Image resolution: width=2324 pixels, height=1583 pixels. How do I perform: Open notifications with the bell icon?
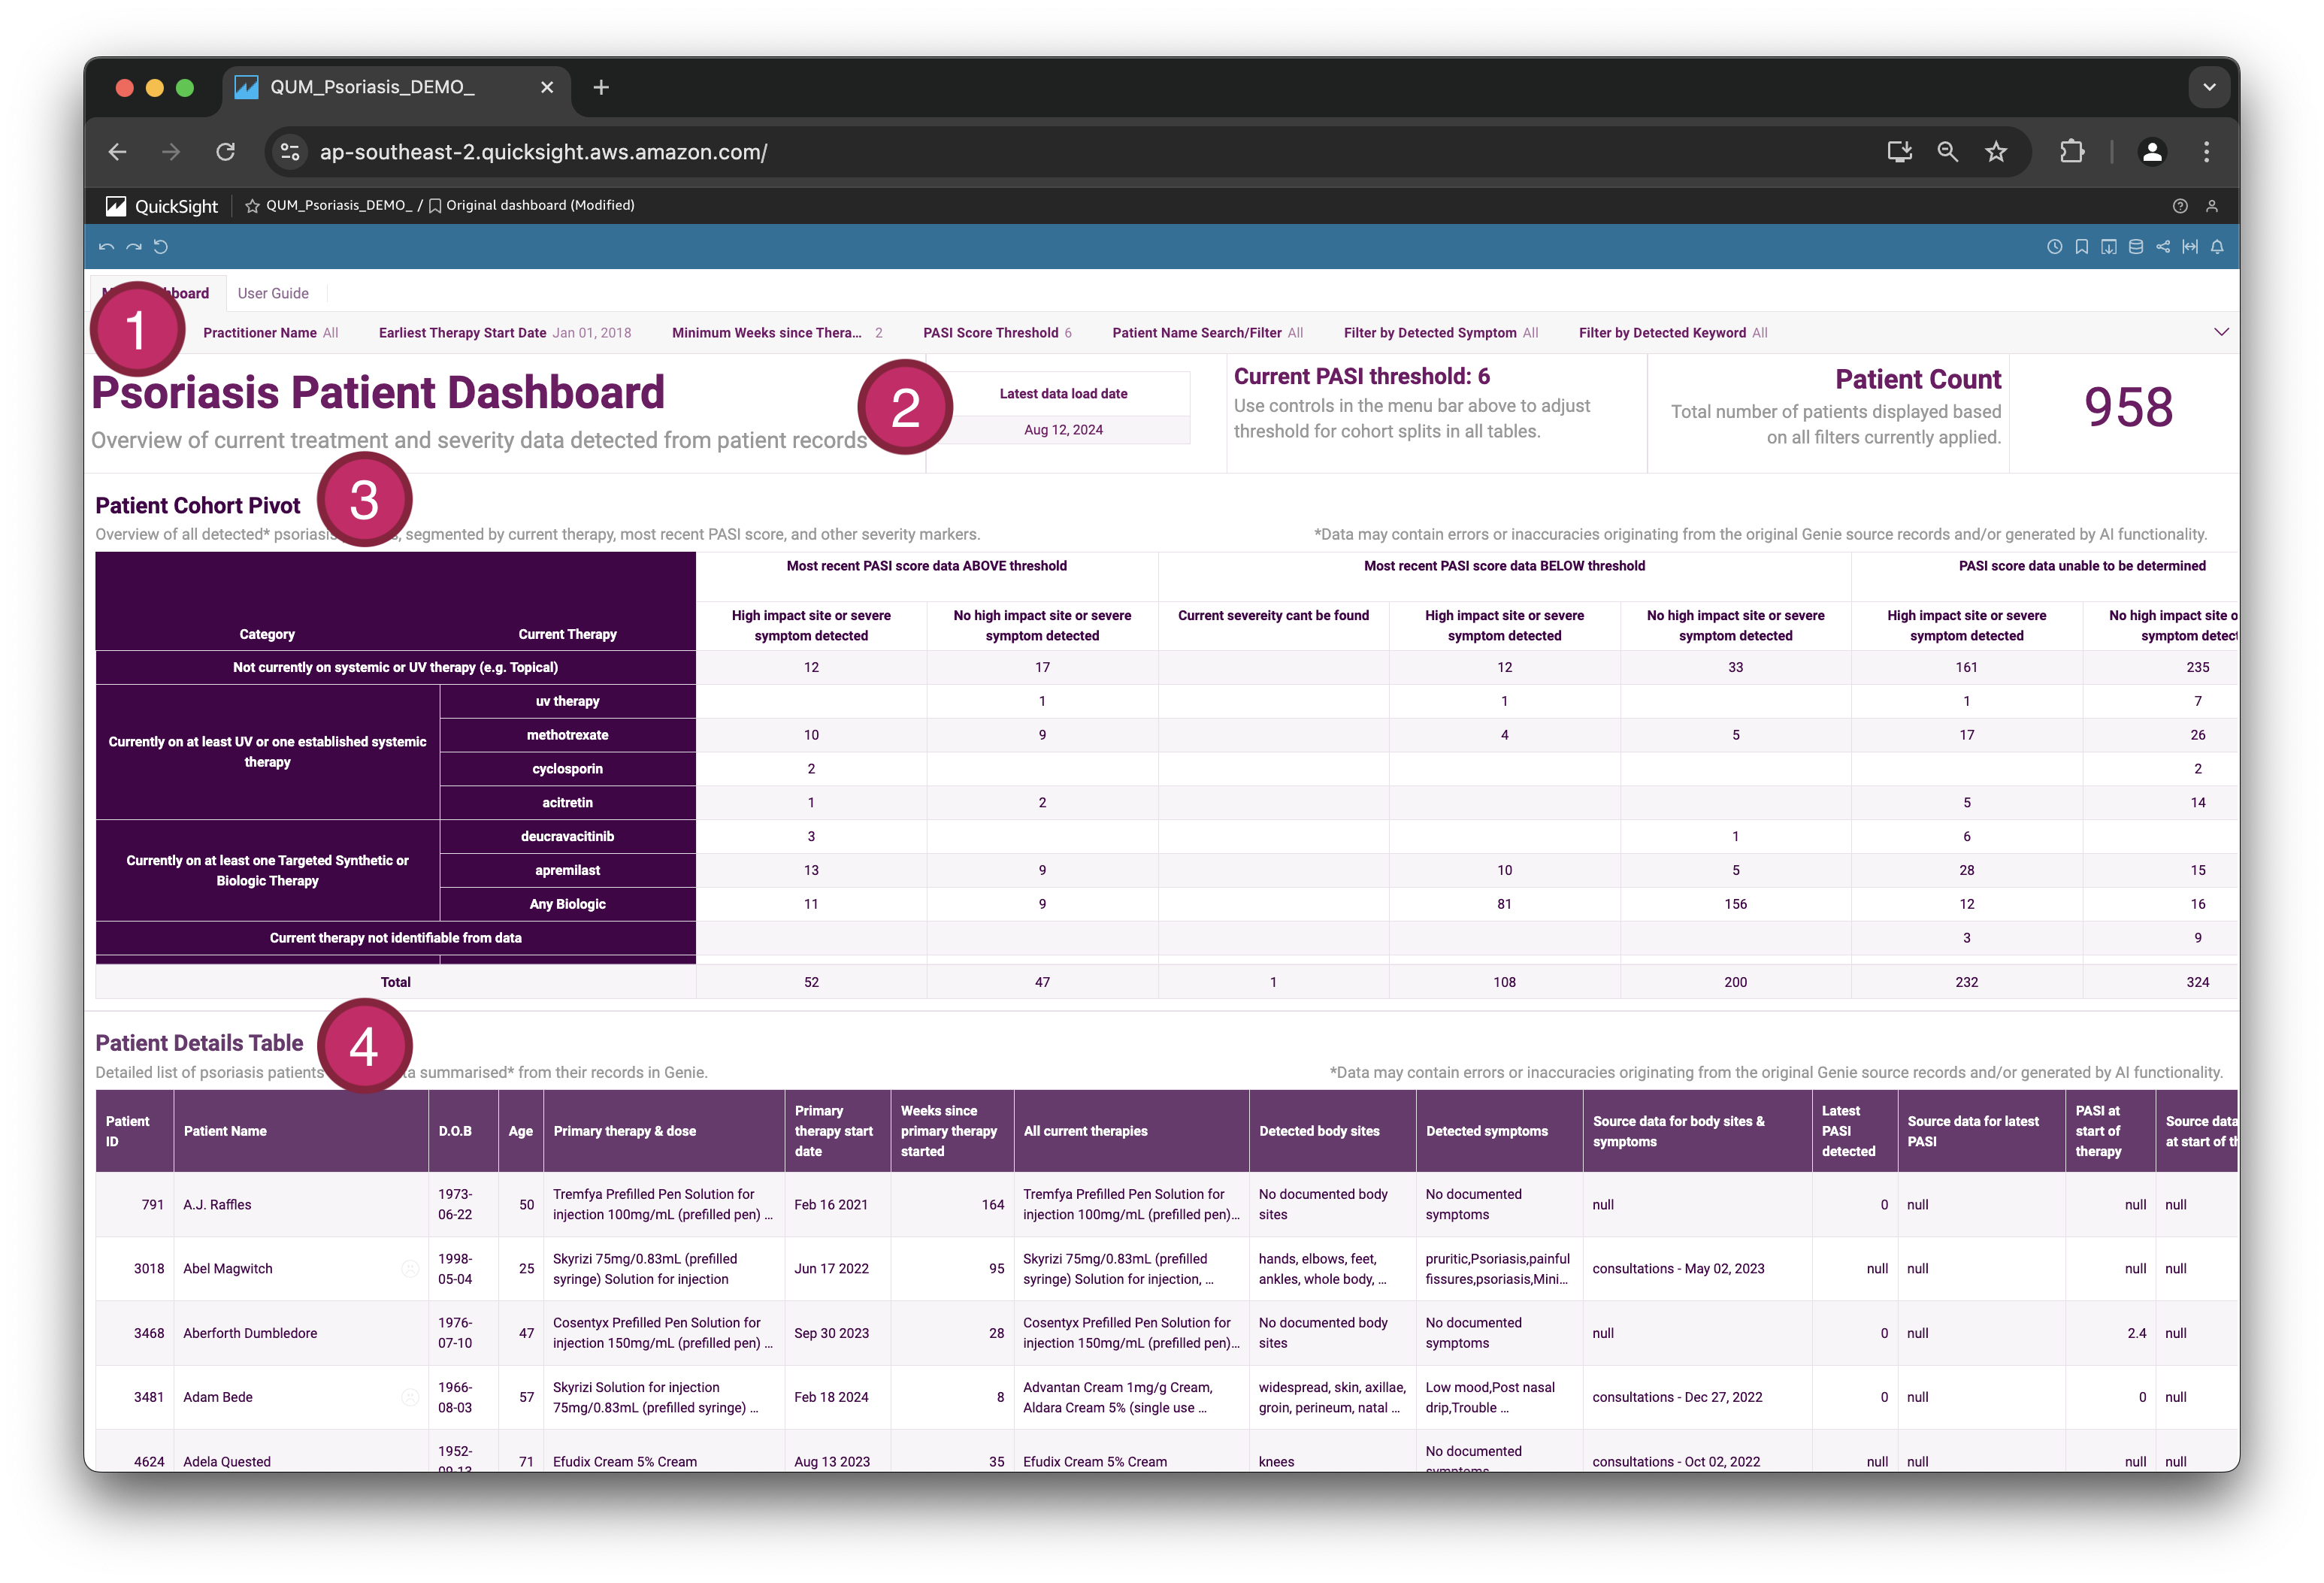click(2219, 247)
